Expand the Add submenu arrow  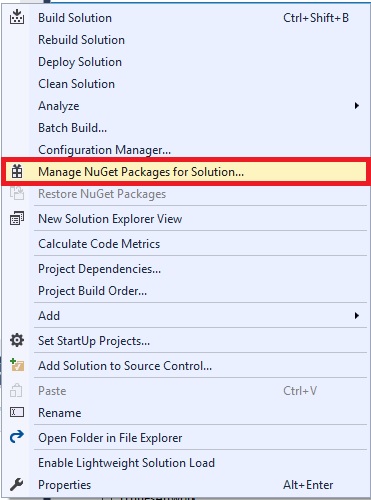tap(357, 315)
